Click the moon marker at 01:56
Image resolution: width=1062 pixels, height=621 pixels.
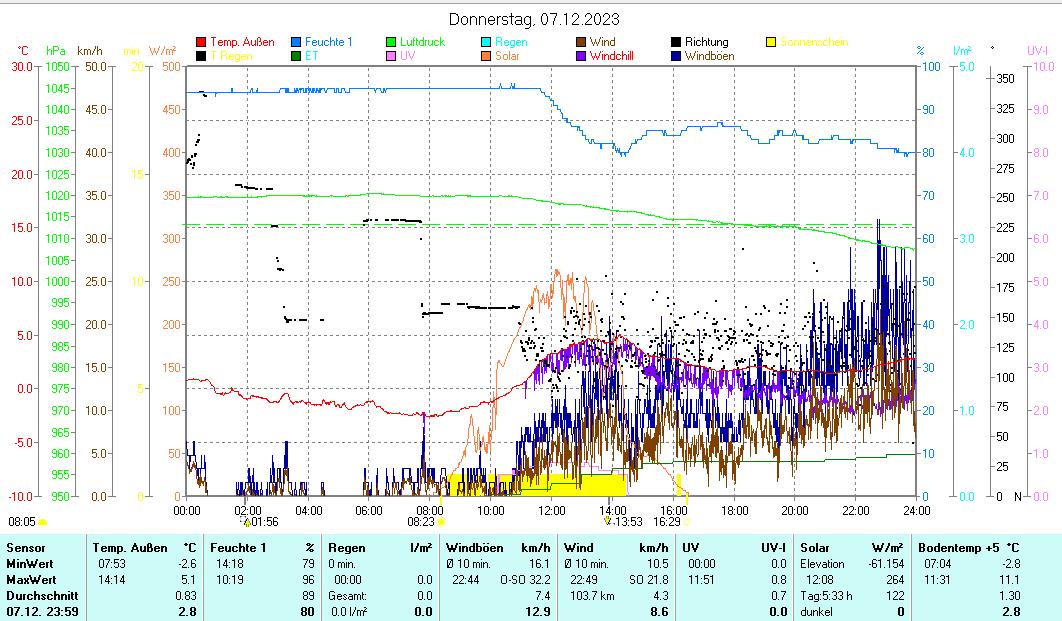pyautogui.click(x=247, y=522)
